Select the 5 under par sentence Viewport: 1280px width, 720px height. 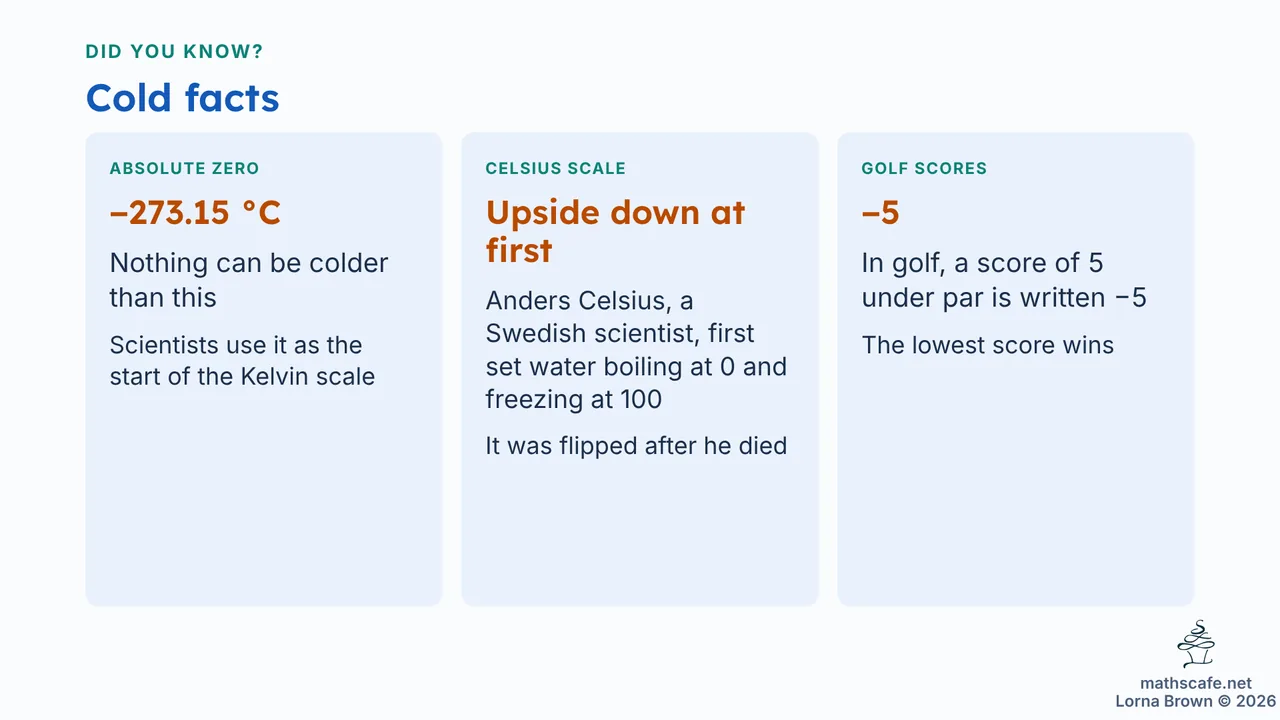click(x=1004, y=280)
